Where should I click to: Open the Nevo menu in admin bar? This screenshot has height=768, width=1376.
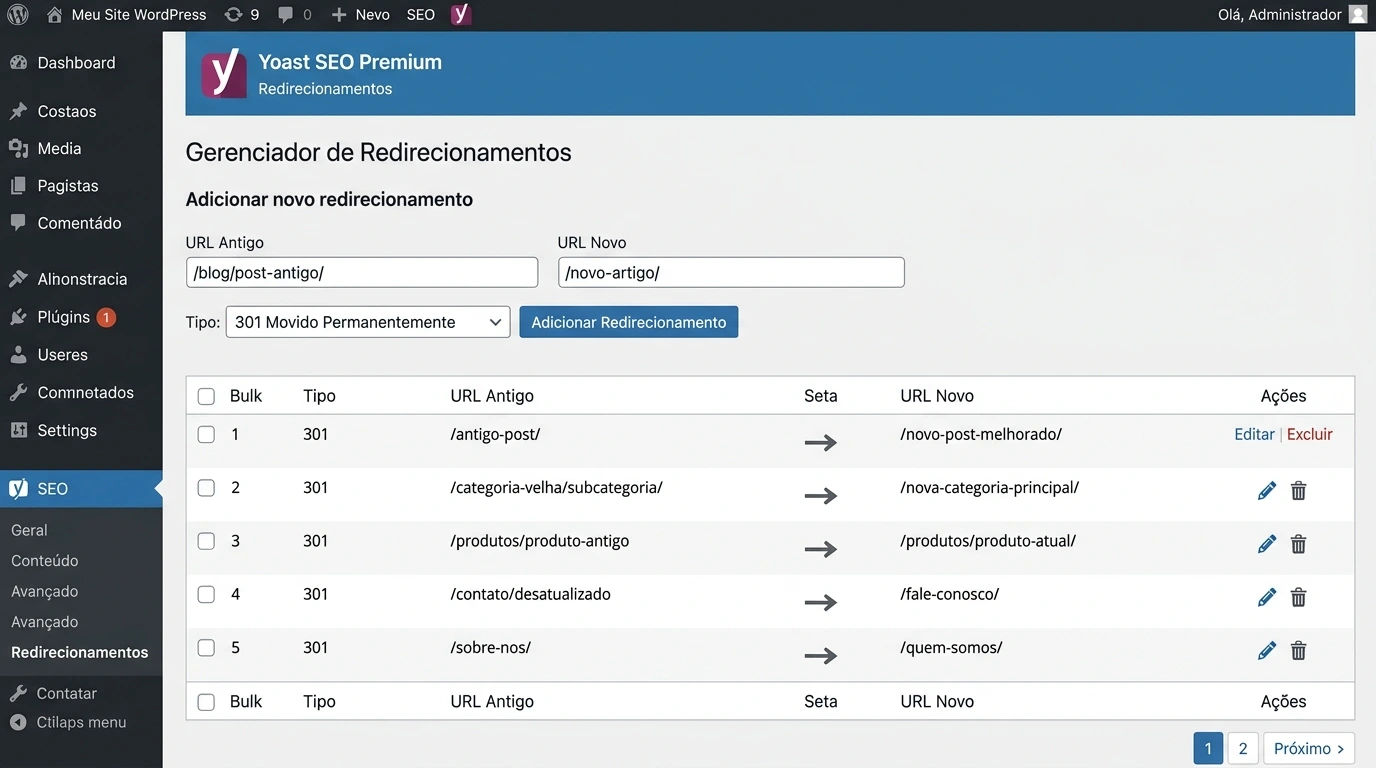point(360,15)
